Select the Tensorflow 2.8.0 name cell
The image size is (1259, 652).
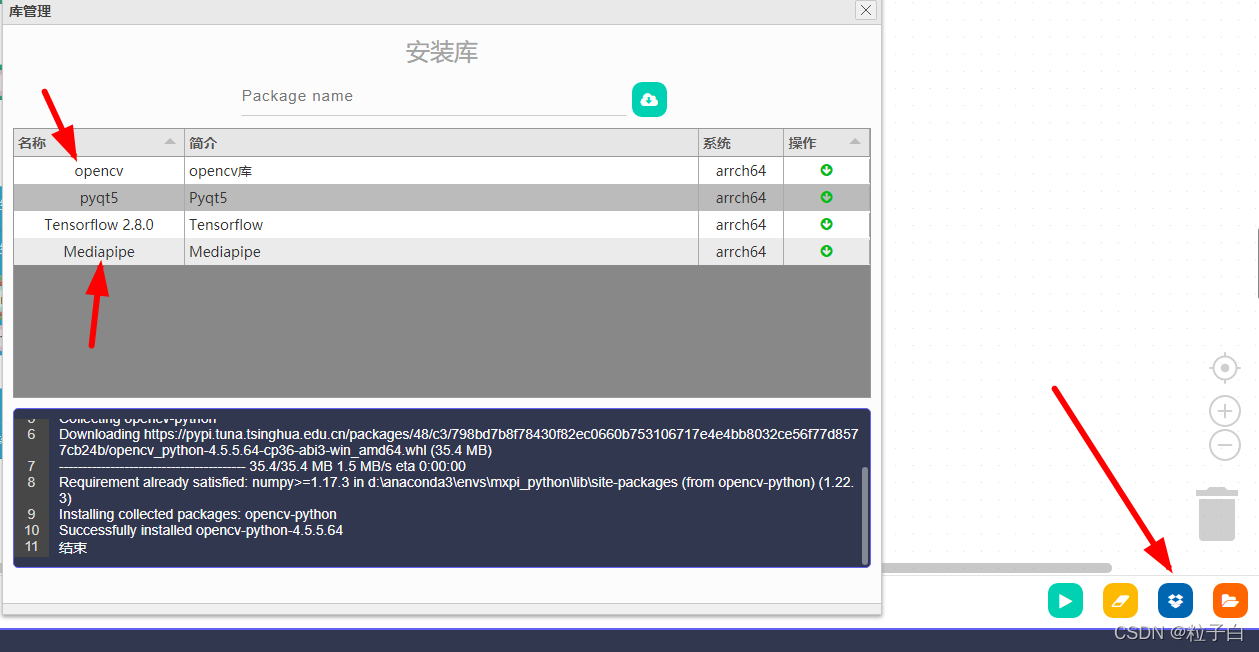coord(99,225)
